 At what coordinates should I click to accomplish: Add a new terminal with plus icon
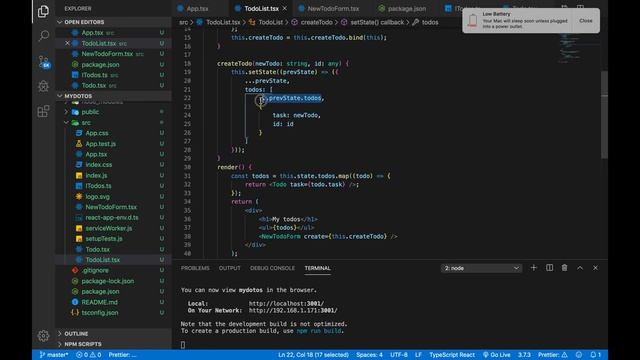point(533,268)
